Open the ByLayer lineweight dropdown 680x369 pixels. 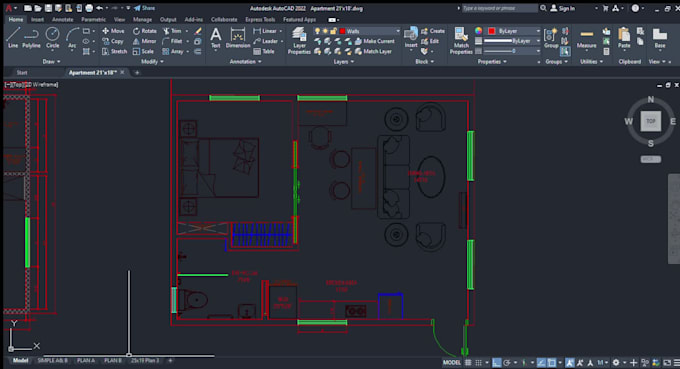(x=538, y=41)
